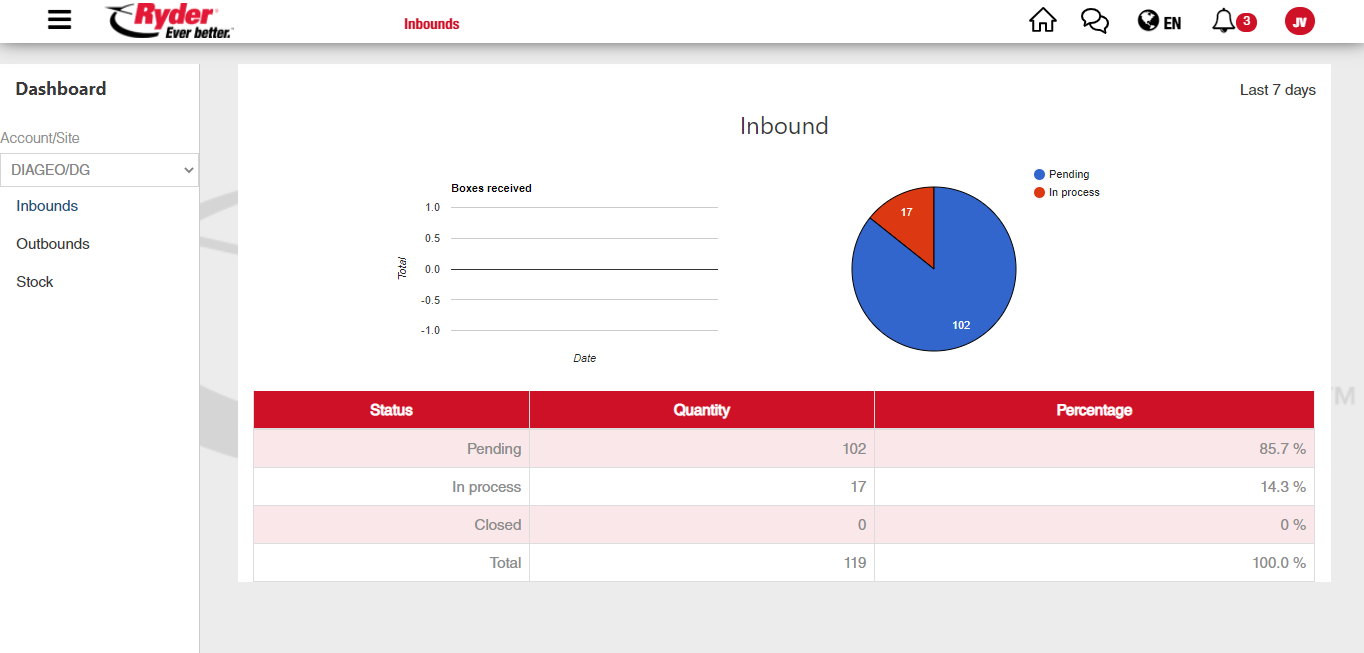
Task: Open the hamburger menu
Action: click(60, 20)
